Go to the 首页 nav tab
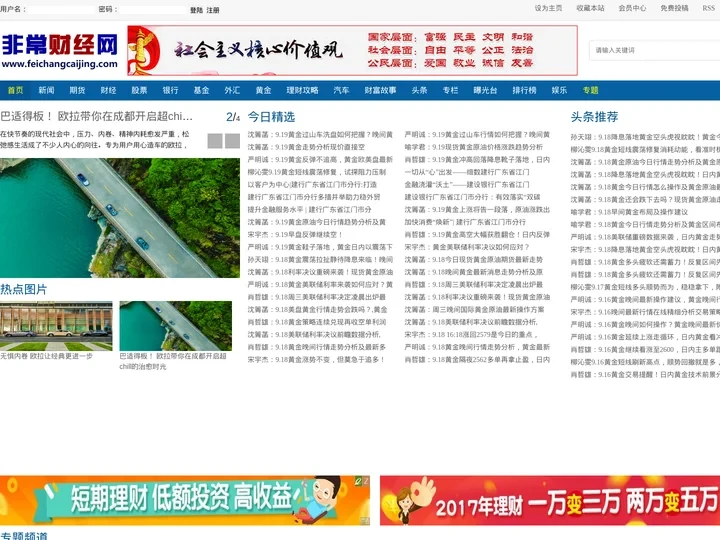This screenshot has height=540, width=720. 16,90
